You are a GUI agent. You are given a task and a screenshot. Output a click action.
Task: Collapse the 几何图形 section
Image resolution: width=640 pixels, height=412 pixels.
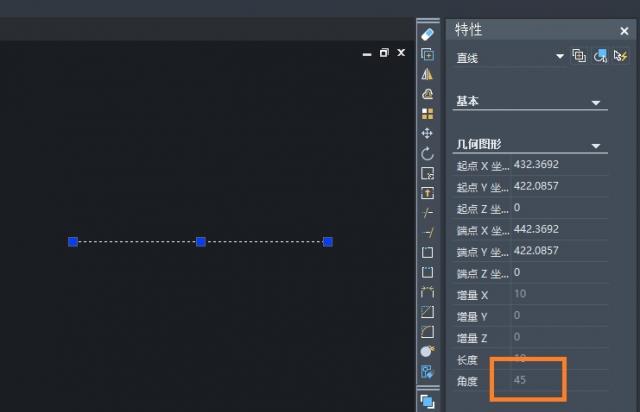(596, 146)
